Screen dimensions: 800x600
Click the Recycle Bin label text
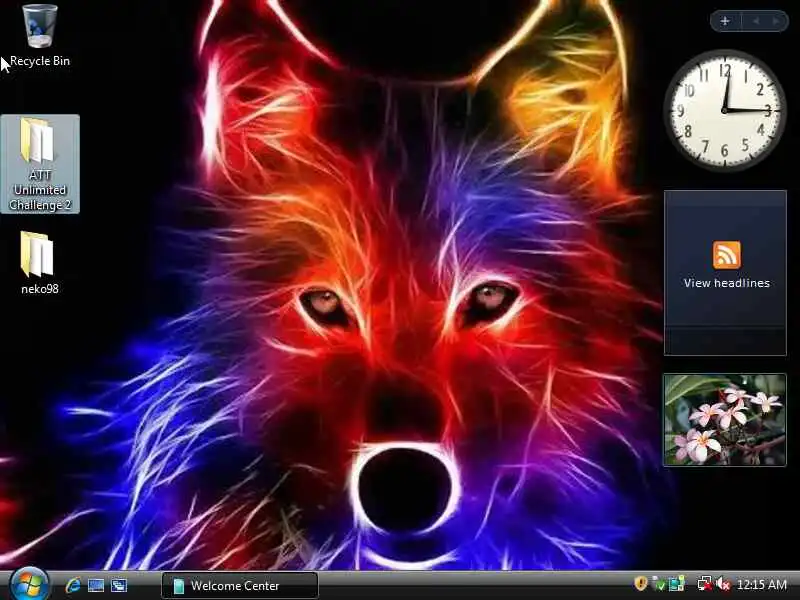40,61
